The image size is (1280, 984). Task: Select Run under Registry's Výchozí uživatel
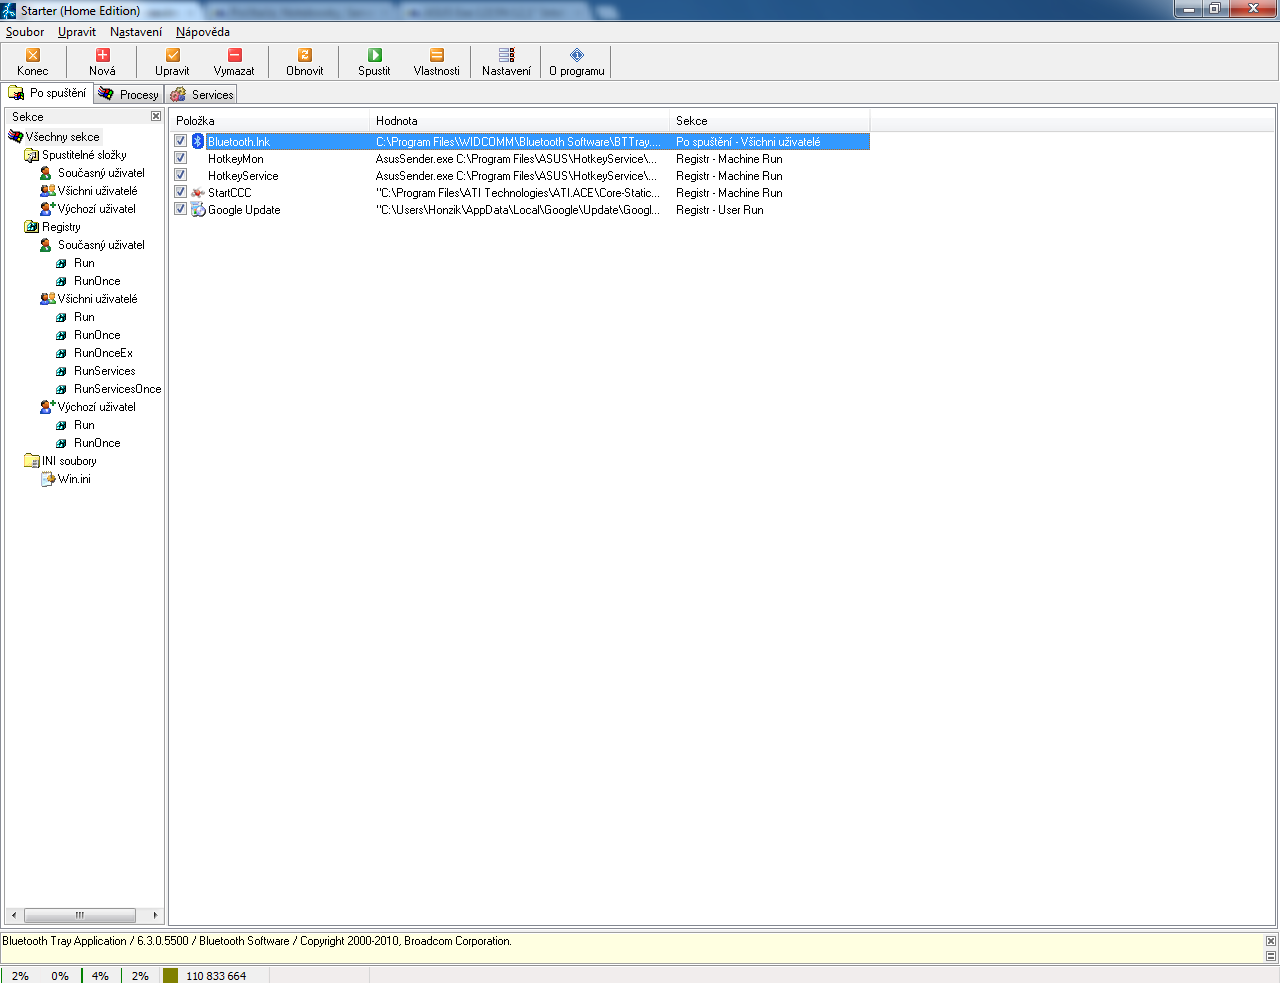click(84, 425)
